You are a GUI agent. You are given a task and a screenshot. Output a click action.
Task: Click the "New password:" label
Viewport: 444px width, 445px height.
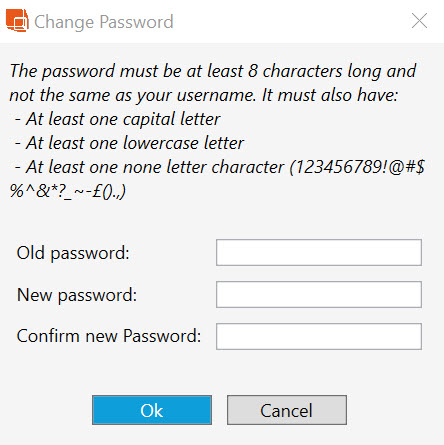[x=77, y=295]
